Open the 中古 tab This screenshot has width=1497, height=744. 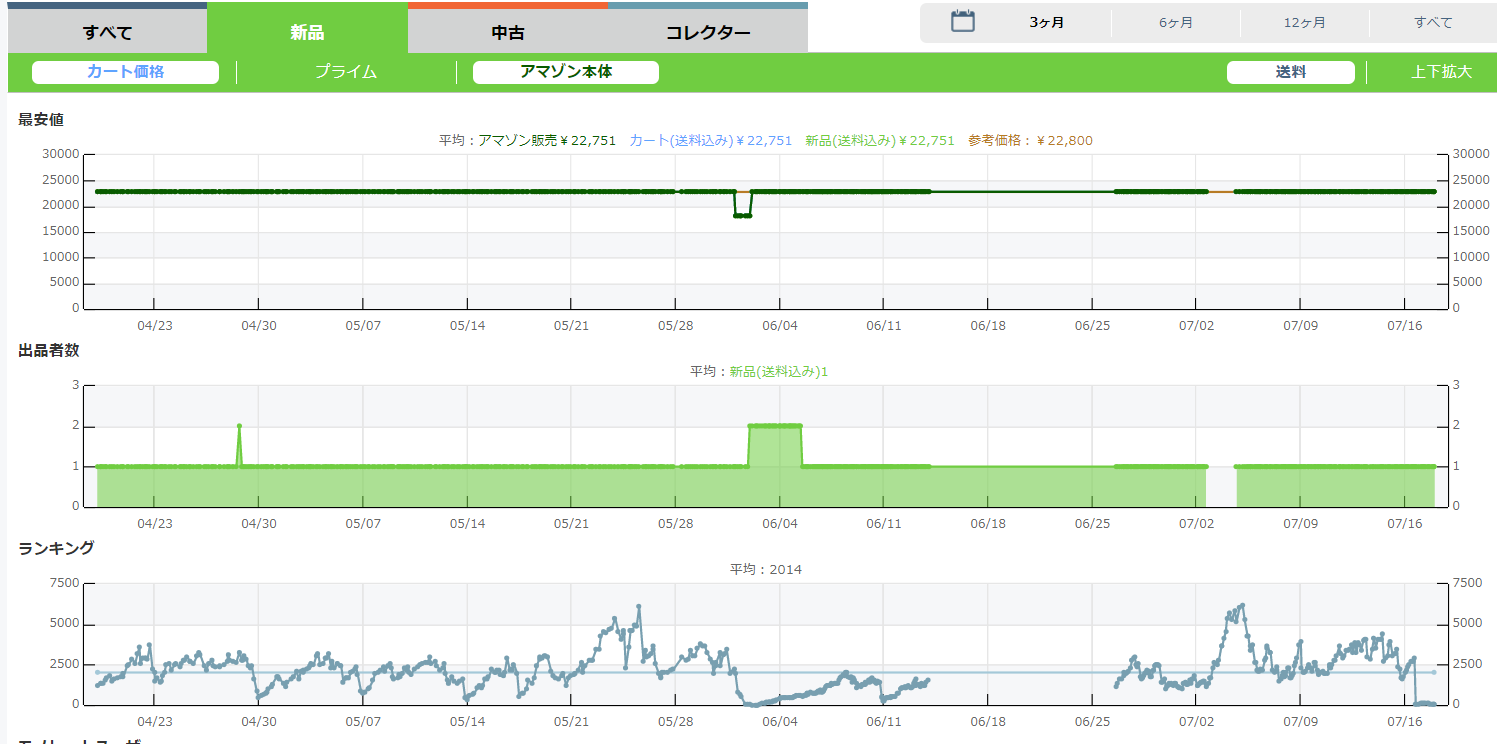pos(508,32)
